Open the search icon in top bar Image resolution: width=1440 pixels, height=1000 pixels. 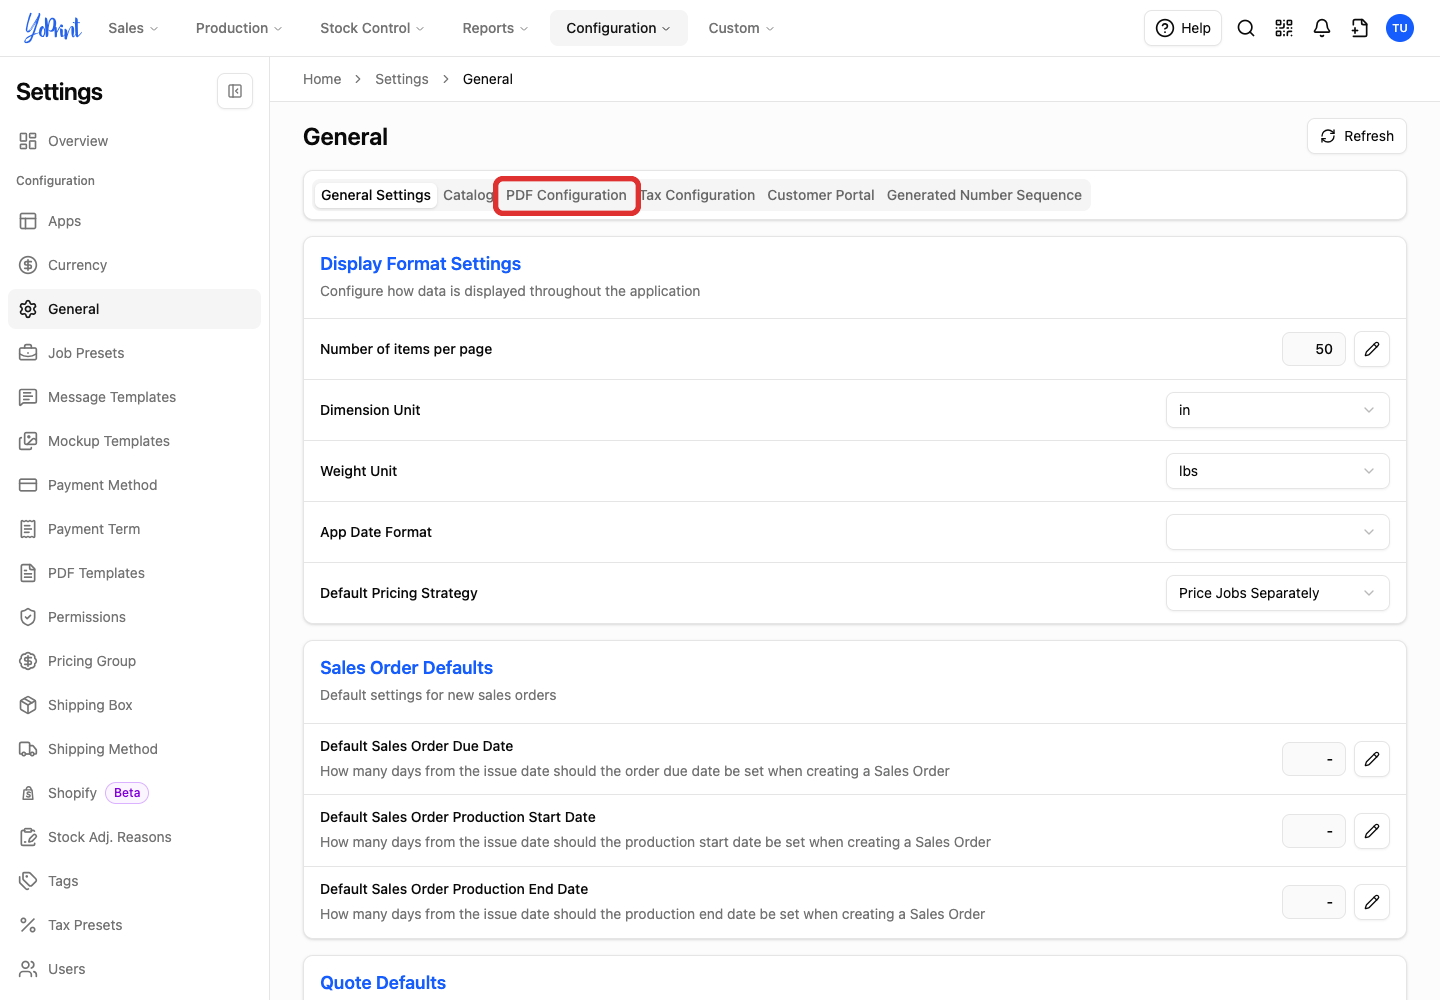[x=1246, y=28]
